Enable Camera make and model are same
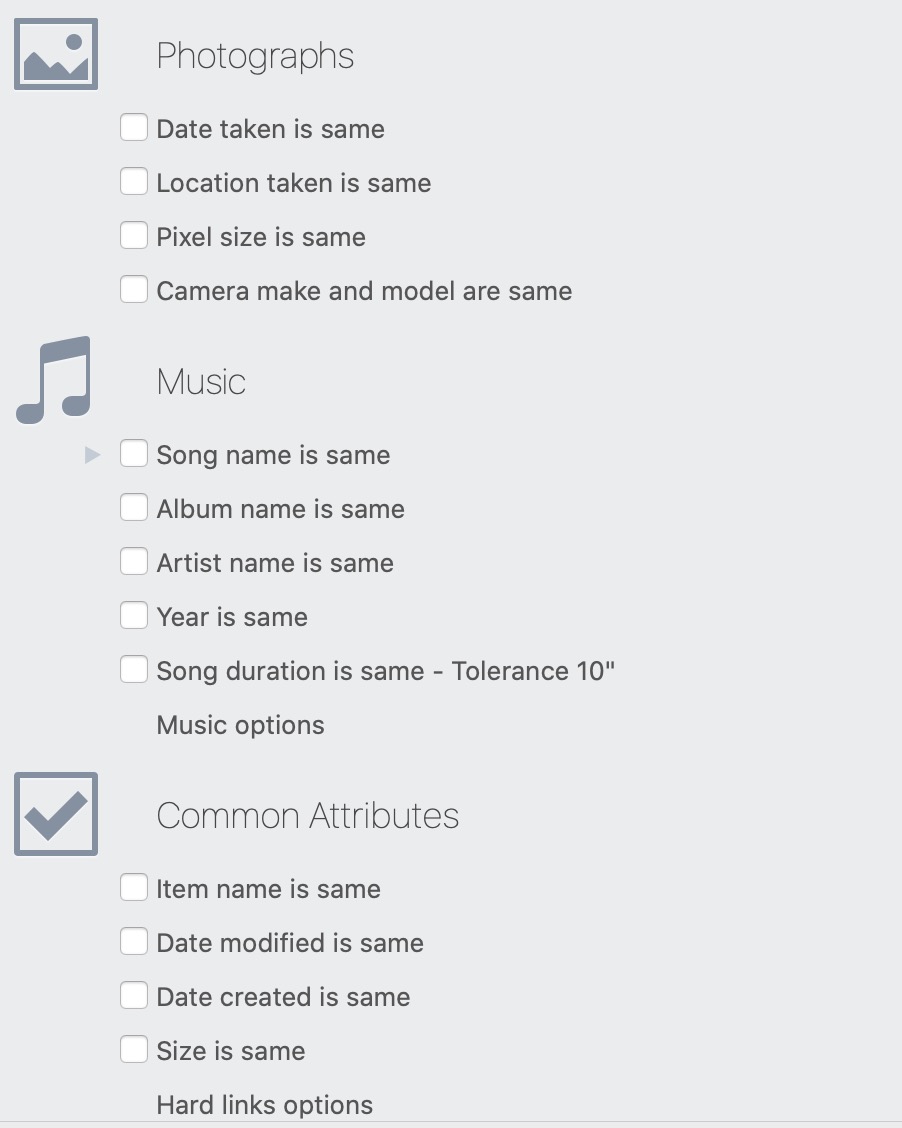The image size is (902, 1128). (x=134, y=289)
